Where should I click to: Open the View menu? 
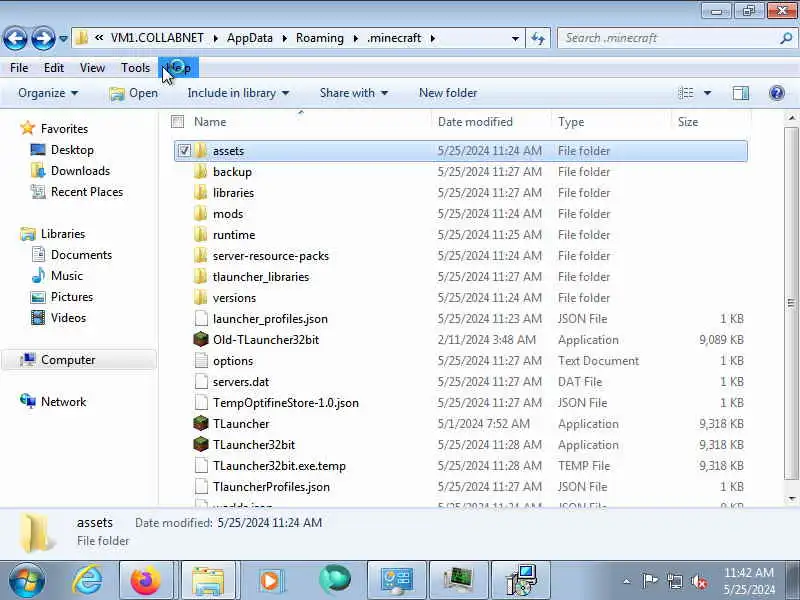coord(92,67)
